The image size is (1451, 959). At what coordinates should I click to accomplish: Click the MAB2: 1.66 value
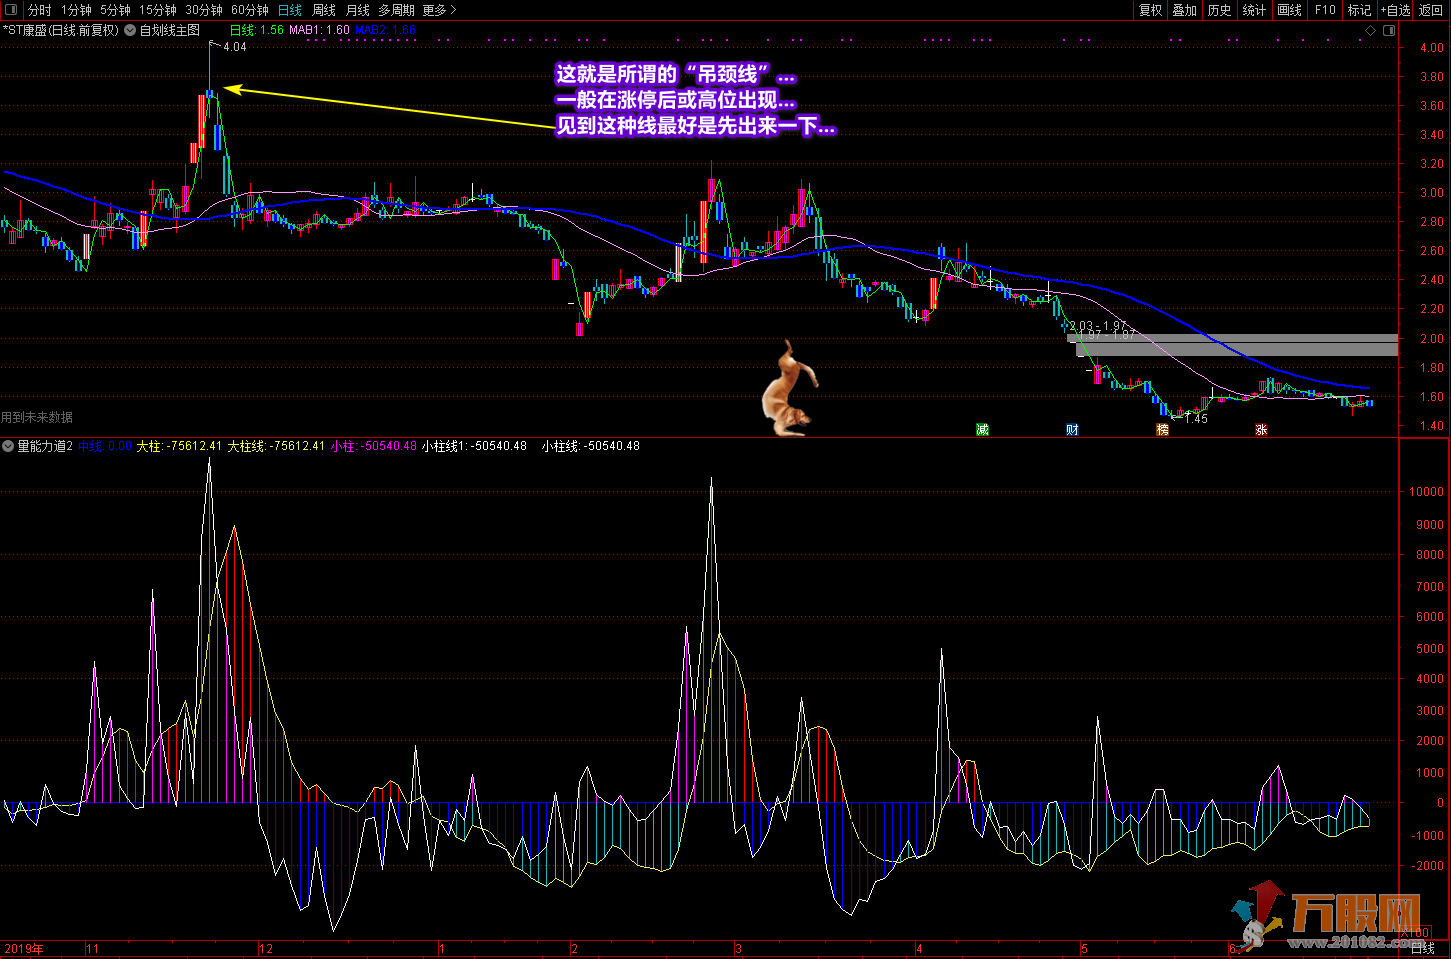coord(386,30)
